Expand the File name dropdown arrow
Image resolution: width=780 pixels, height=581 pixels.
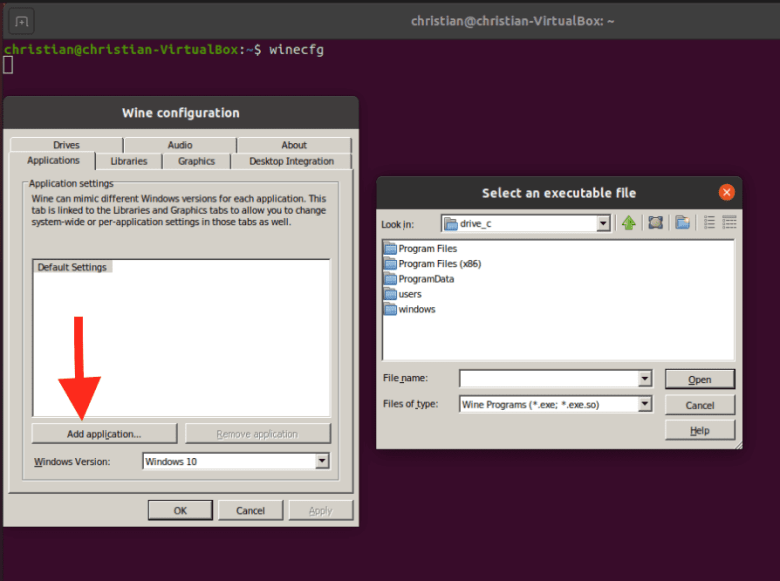[645, 379]
